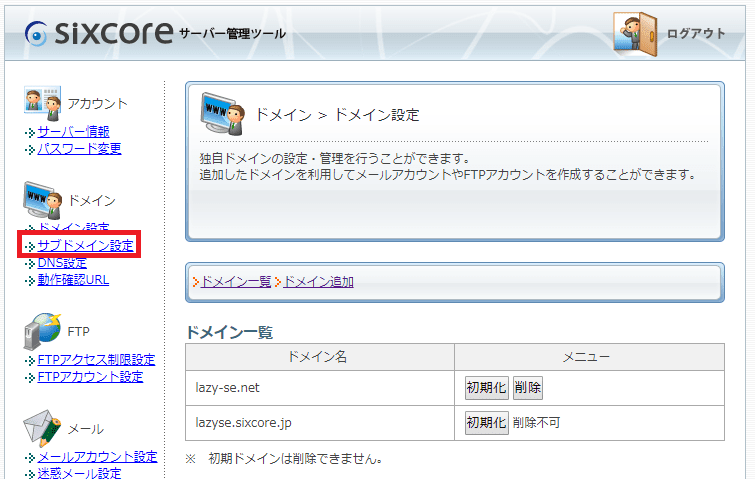755x479 pixels.
Task: Click メニュー column header
Action: (589, 357)
